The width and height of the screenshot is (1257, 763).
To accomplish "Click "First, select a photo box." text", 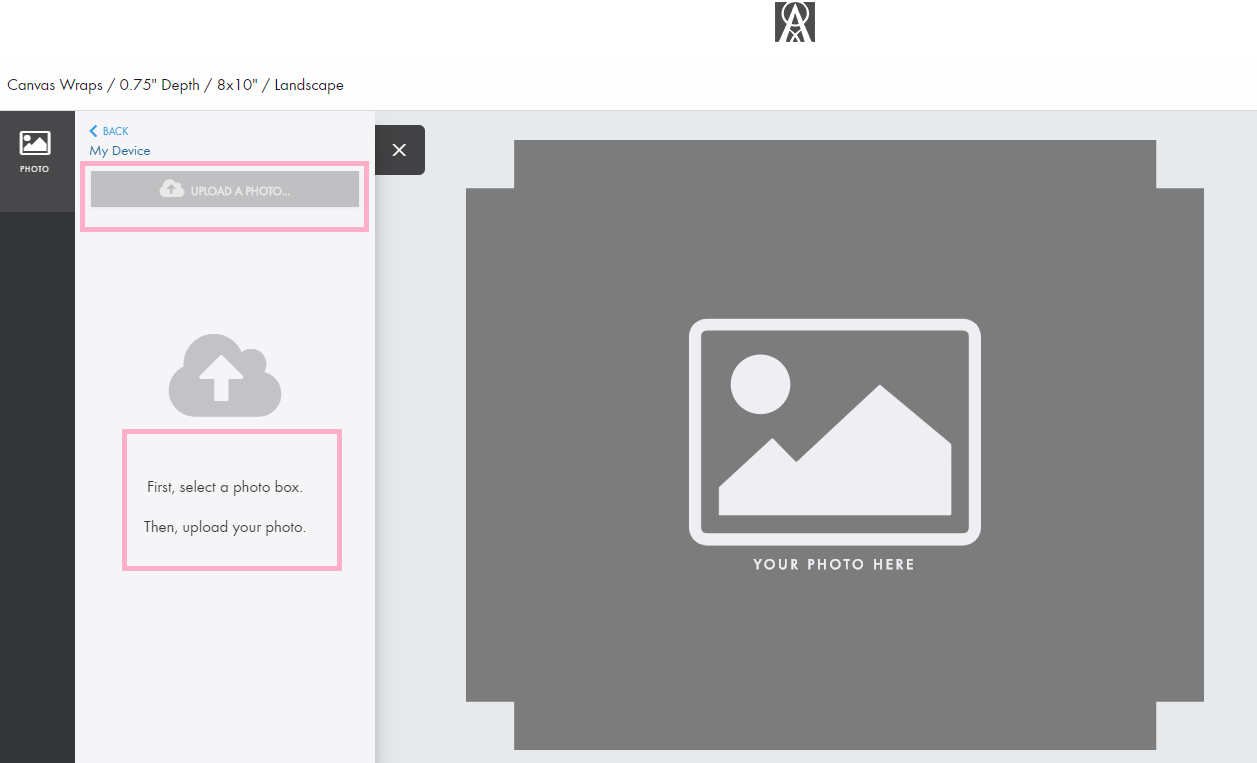I will (225, 487).
